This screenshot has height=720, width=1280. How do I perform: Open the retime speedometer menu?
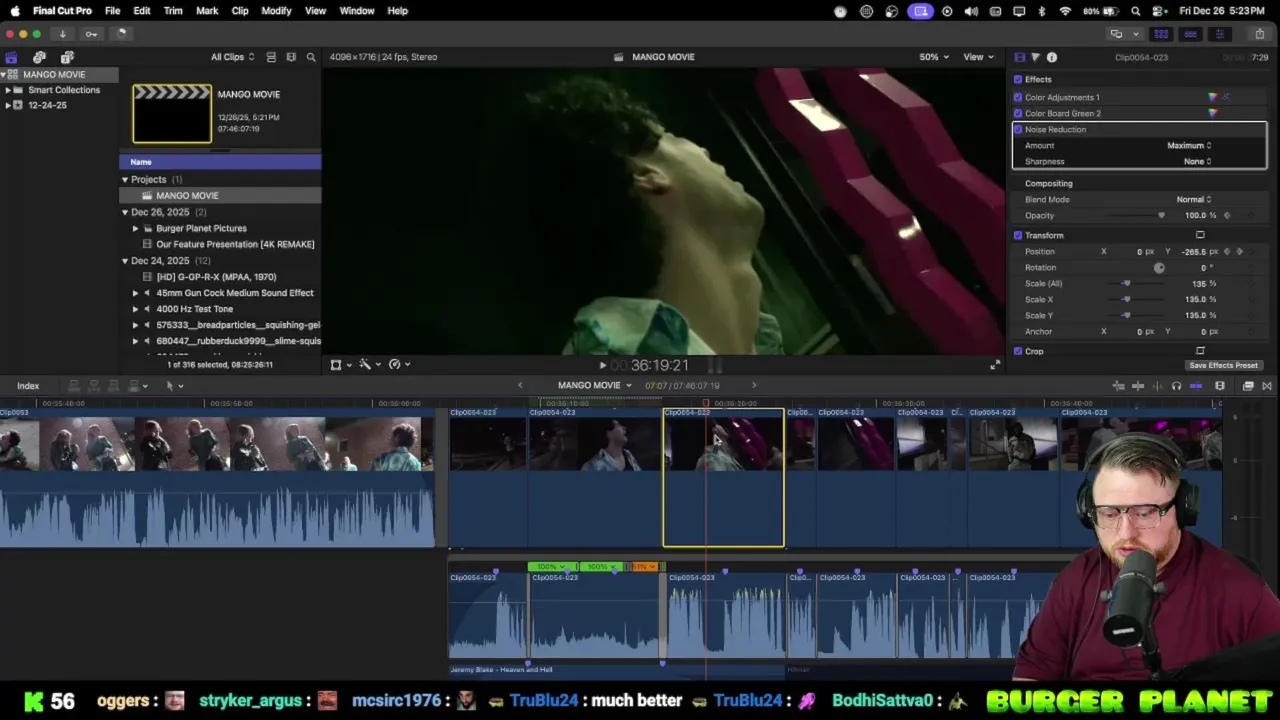coord(398,365)
